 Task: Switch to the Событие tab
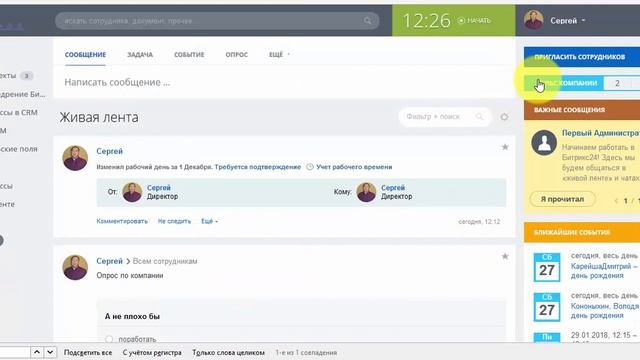point(189,54)
